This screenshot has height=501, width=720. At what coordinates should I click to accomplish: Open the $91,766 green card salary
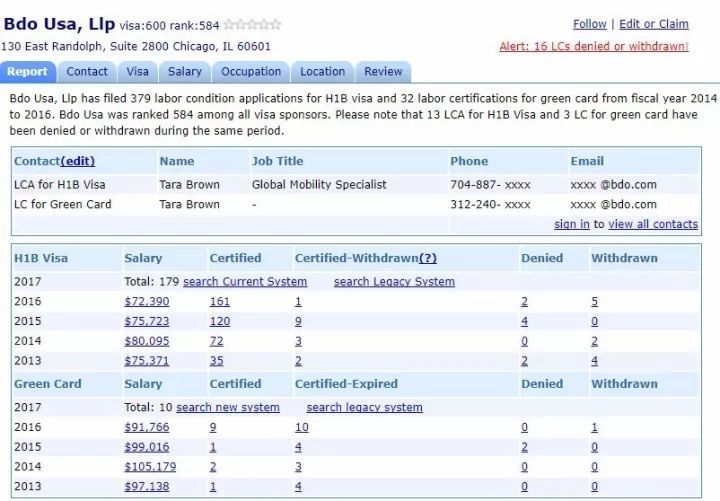[x=146, y=428]
